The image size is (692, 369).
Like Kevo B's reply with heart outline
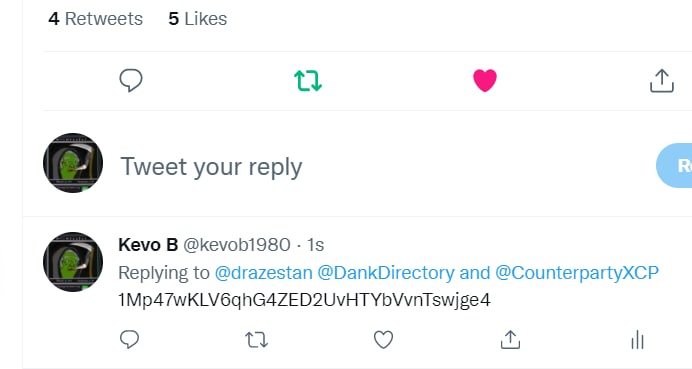(x=383, y=340)
